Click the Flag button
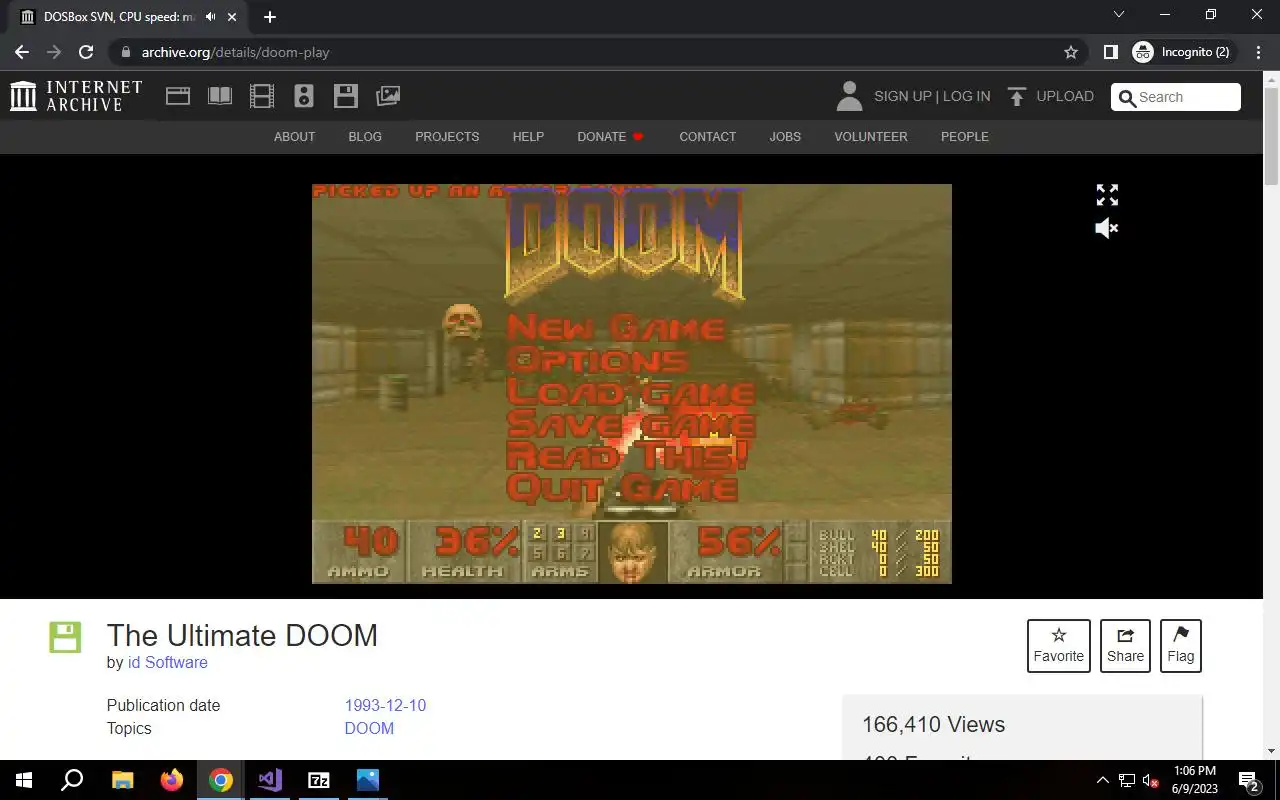This screenshot has height=800, width=1280. click(1181, 646)
